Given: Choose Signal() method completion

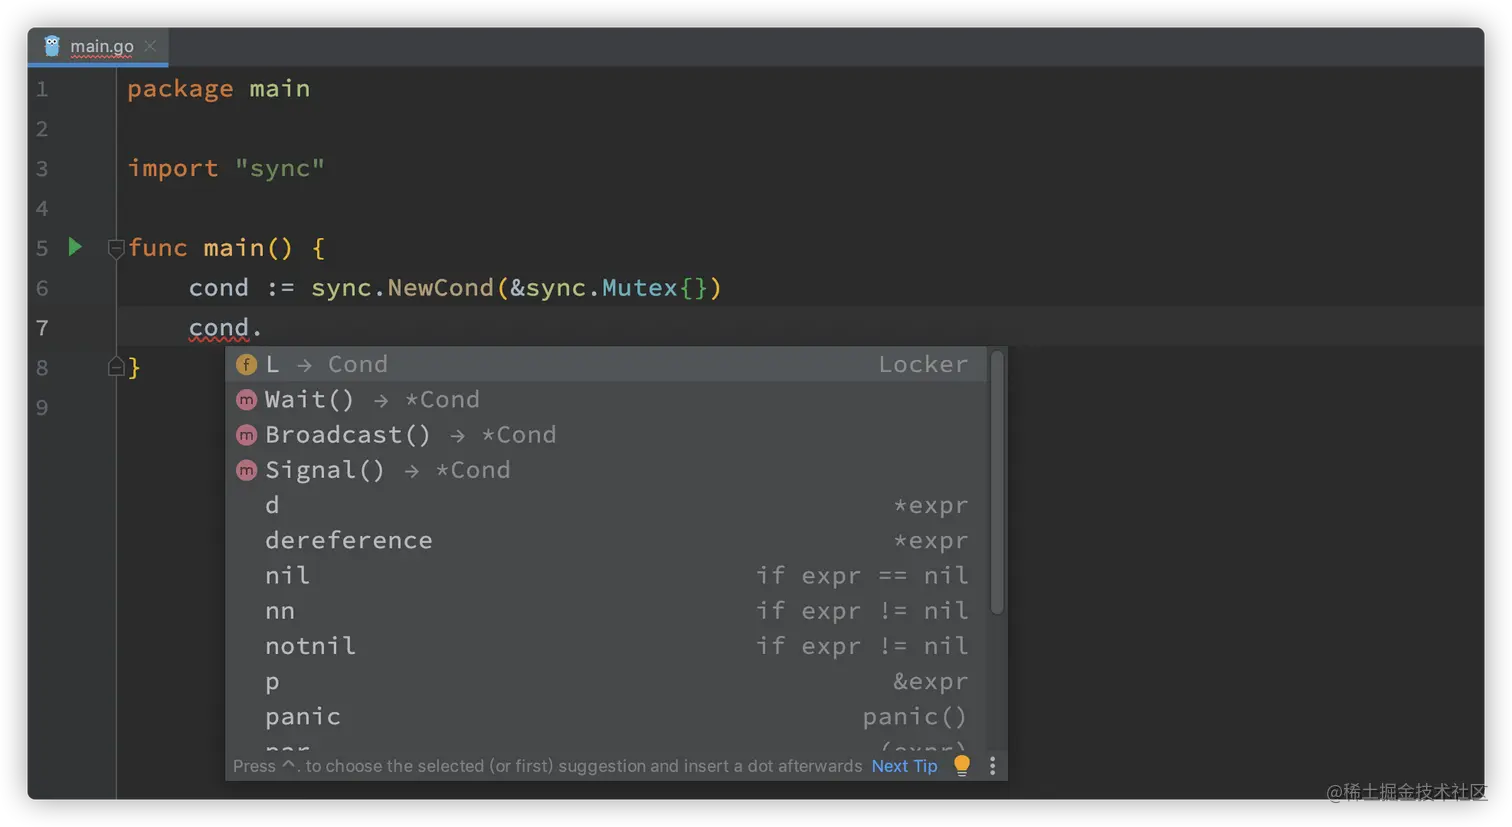Looking at the screenshot, I should [x=606, y=469].
